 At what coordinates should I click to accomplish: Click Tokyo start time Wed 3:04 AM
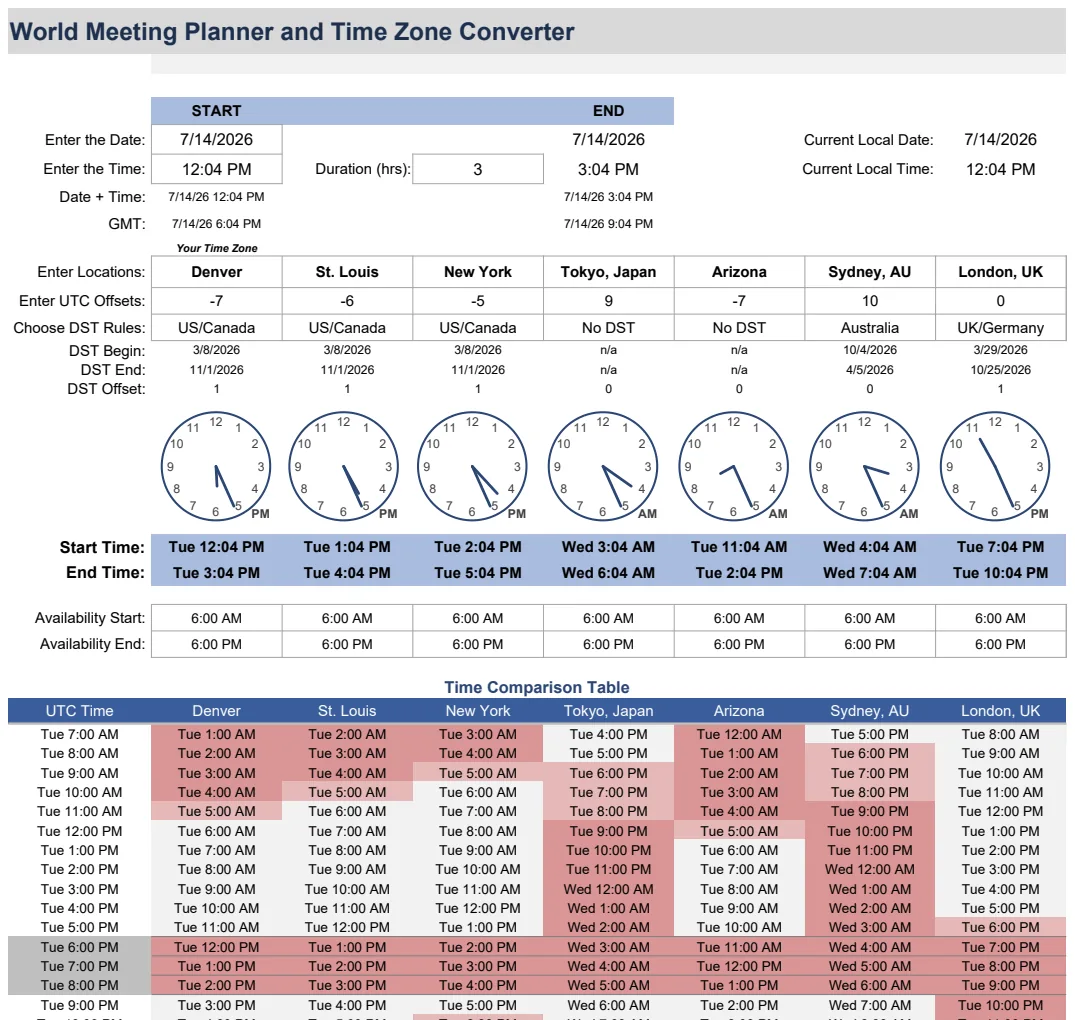click(608, 547)
